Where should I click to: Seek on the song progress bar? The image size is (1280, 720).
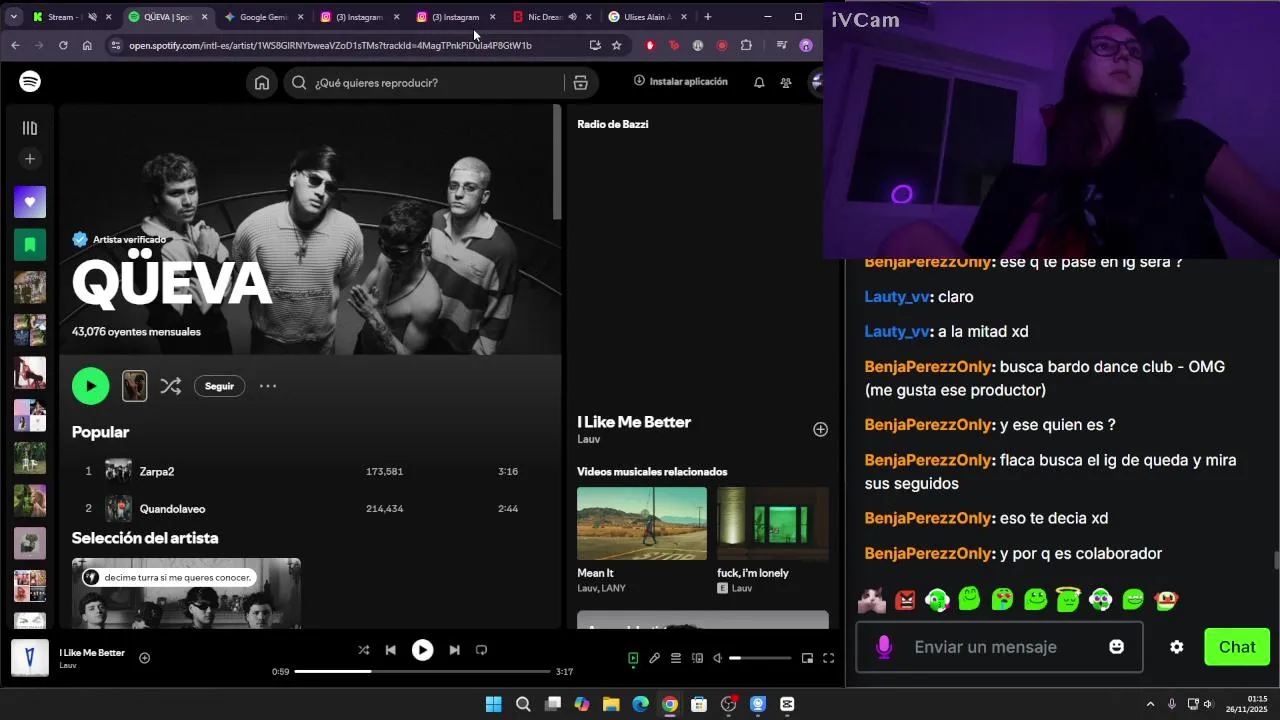(422, 672)
